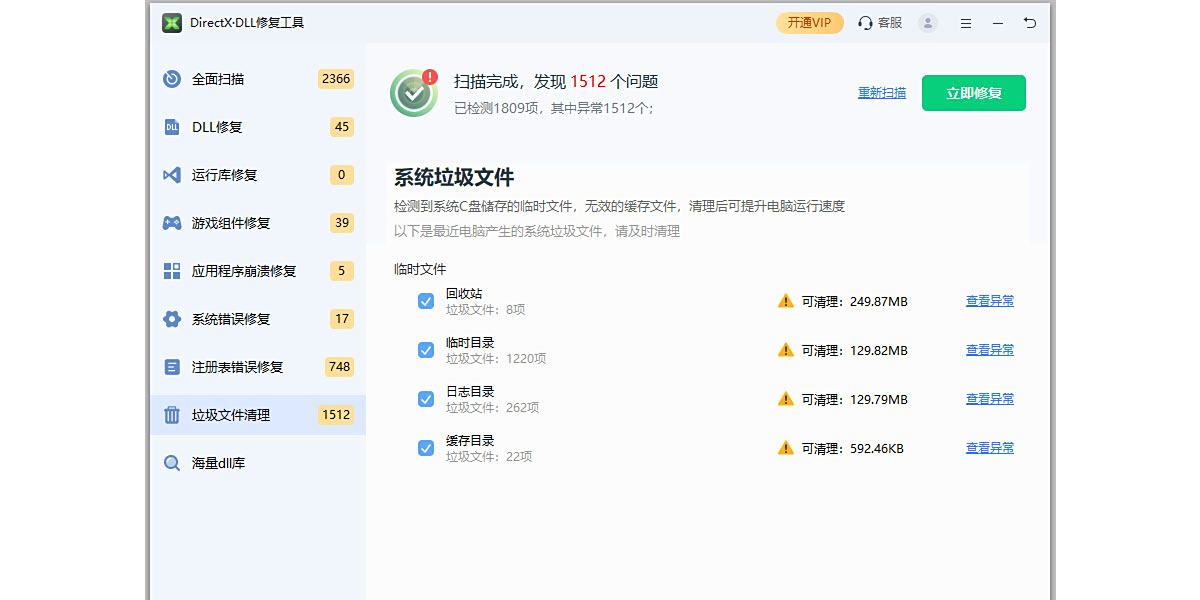Uncheck the 回收站 checkbox
The height and width of the screenshot is (600, 1200).
coord(426,301)
